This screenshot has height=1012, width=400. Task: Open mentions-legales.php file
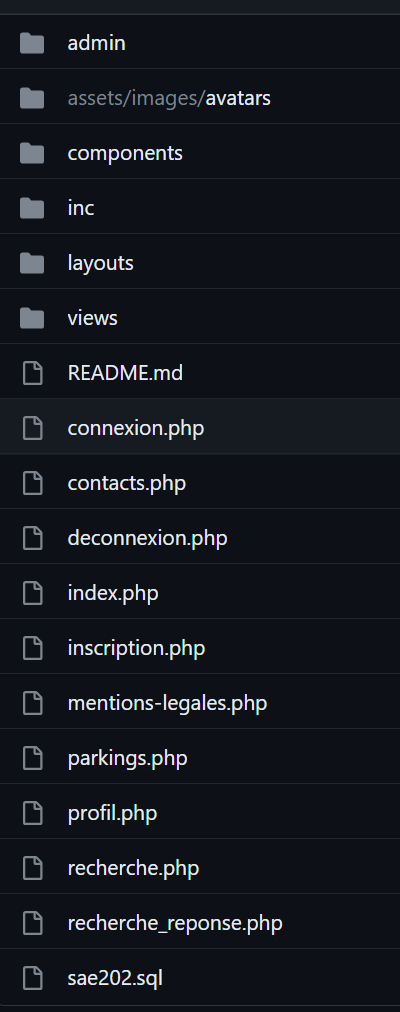tap(167, 703)
